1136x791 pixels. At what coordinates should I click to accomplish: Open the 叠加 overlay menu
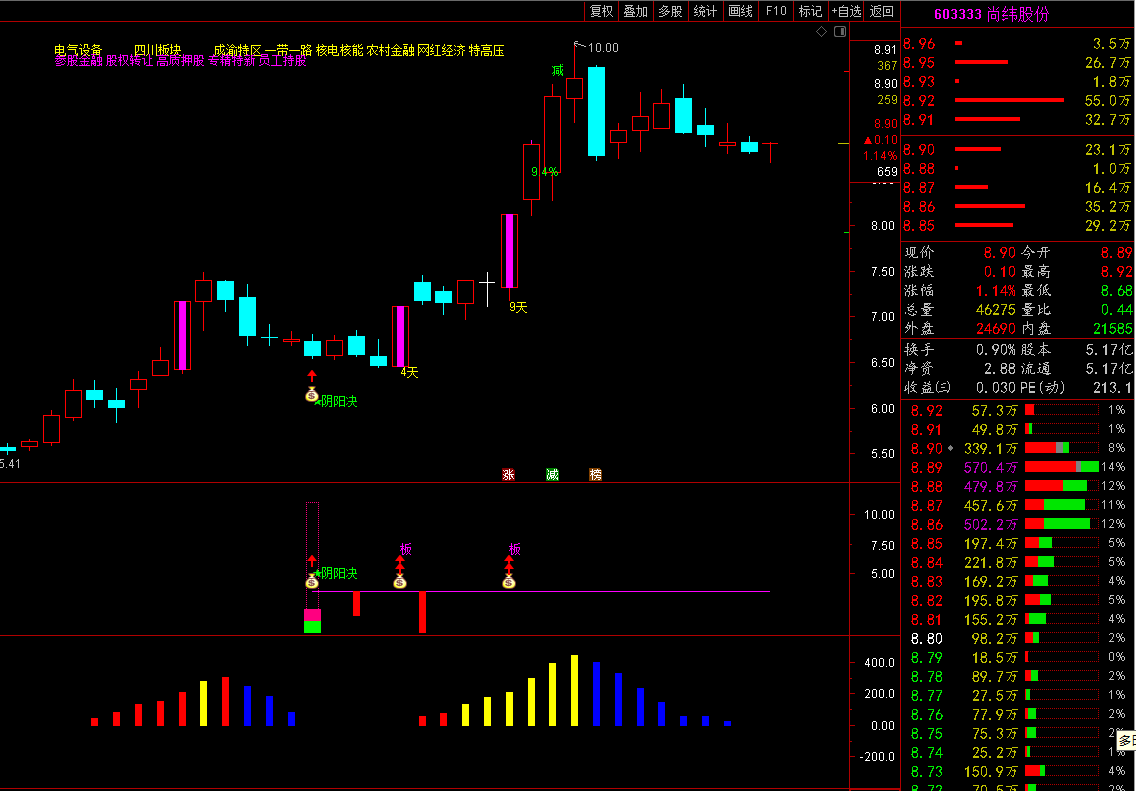coord(635,11)
